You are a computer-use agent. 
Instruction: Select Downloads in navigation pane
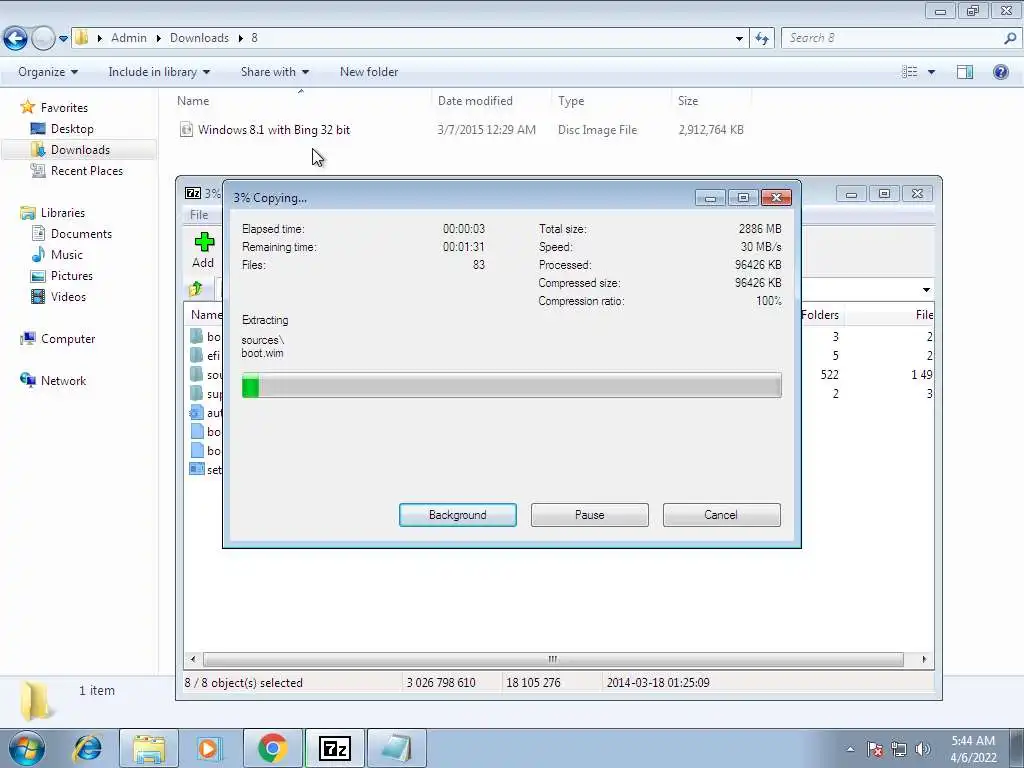point(80,150)
